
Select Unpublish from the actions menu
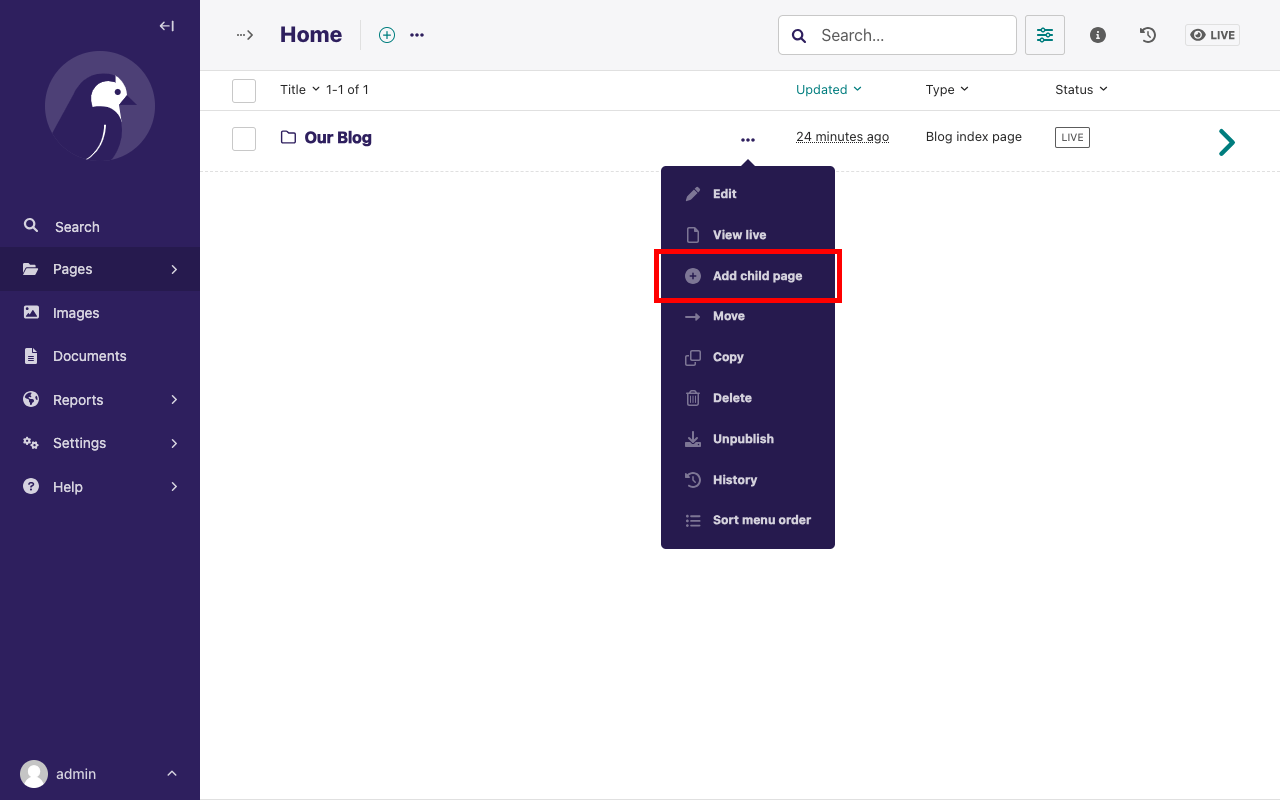pyautogui.click(x=743, y=438)
